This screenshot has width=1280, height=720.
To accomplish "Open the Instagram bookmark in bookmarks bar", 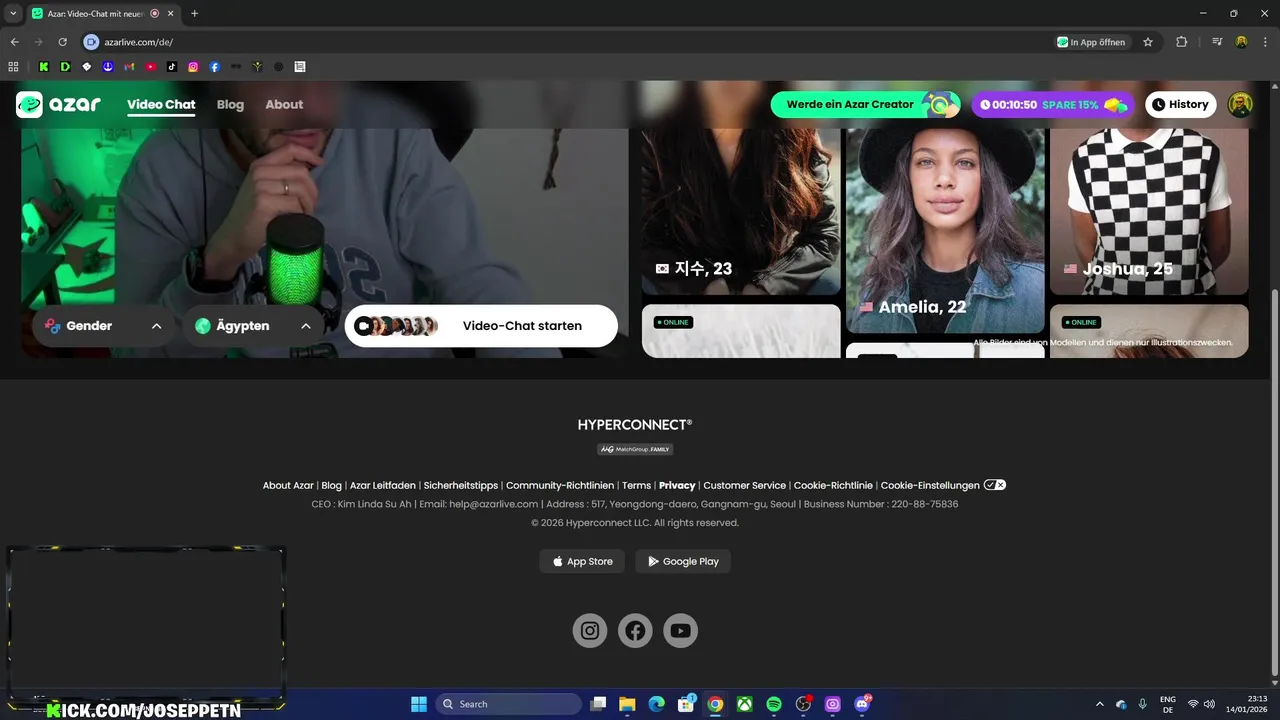I will [x=193, y=67].
